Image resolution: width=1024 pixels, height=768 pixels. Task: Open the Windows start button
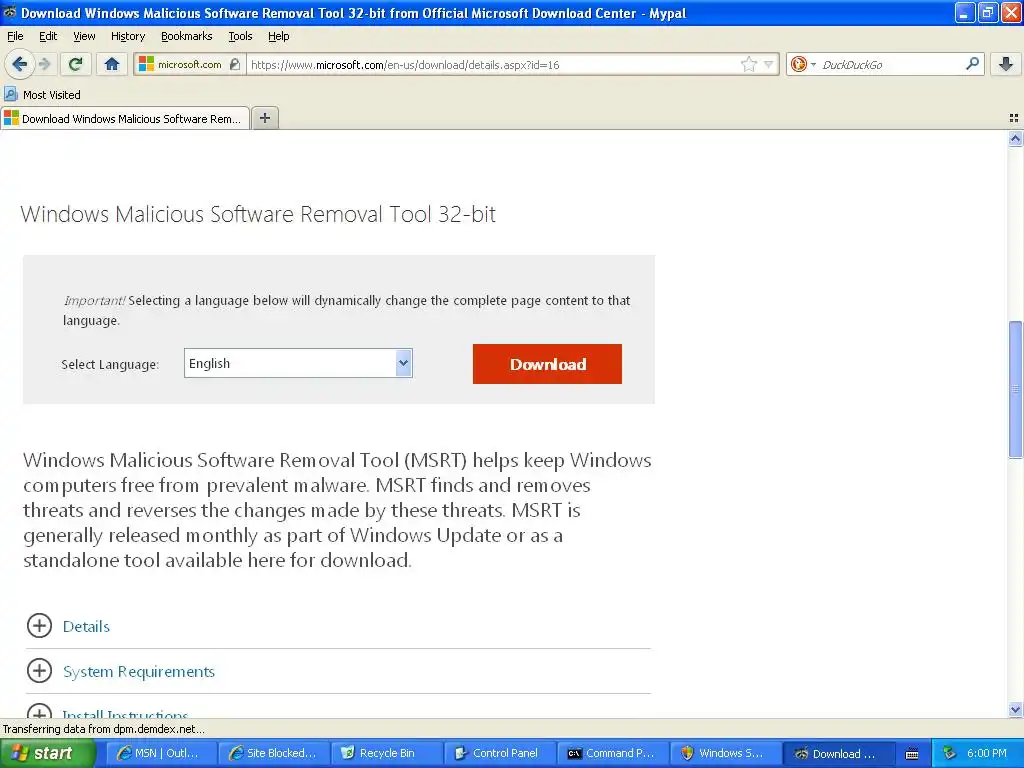pos(47,753)
